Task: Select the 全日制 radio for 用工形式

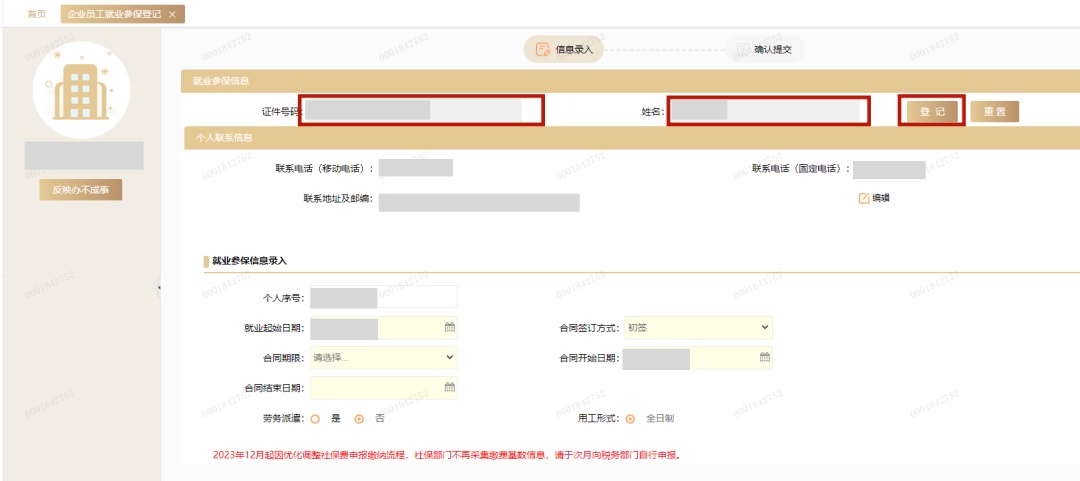Action: pos(630,418)
